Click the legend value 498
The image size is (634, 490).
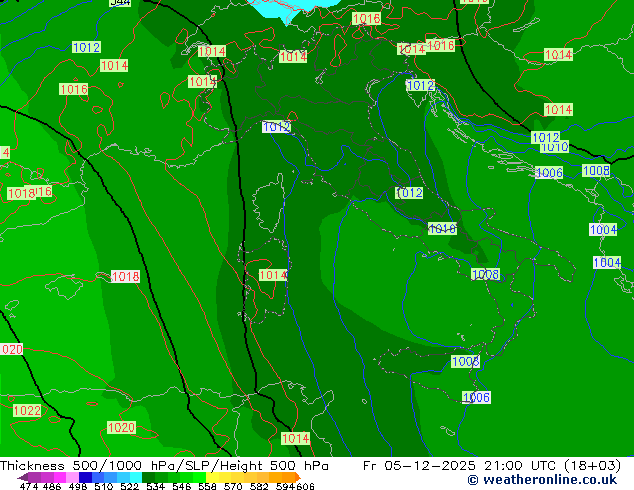(78, 486)
